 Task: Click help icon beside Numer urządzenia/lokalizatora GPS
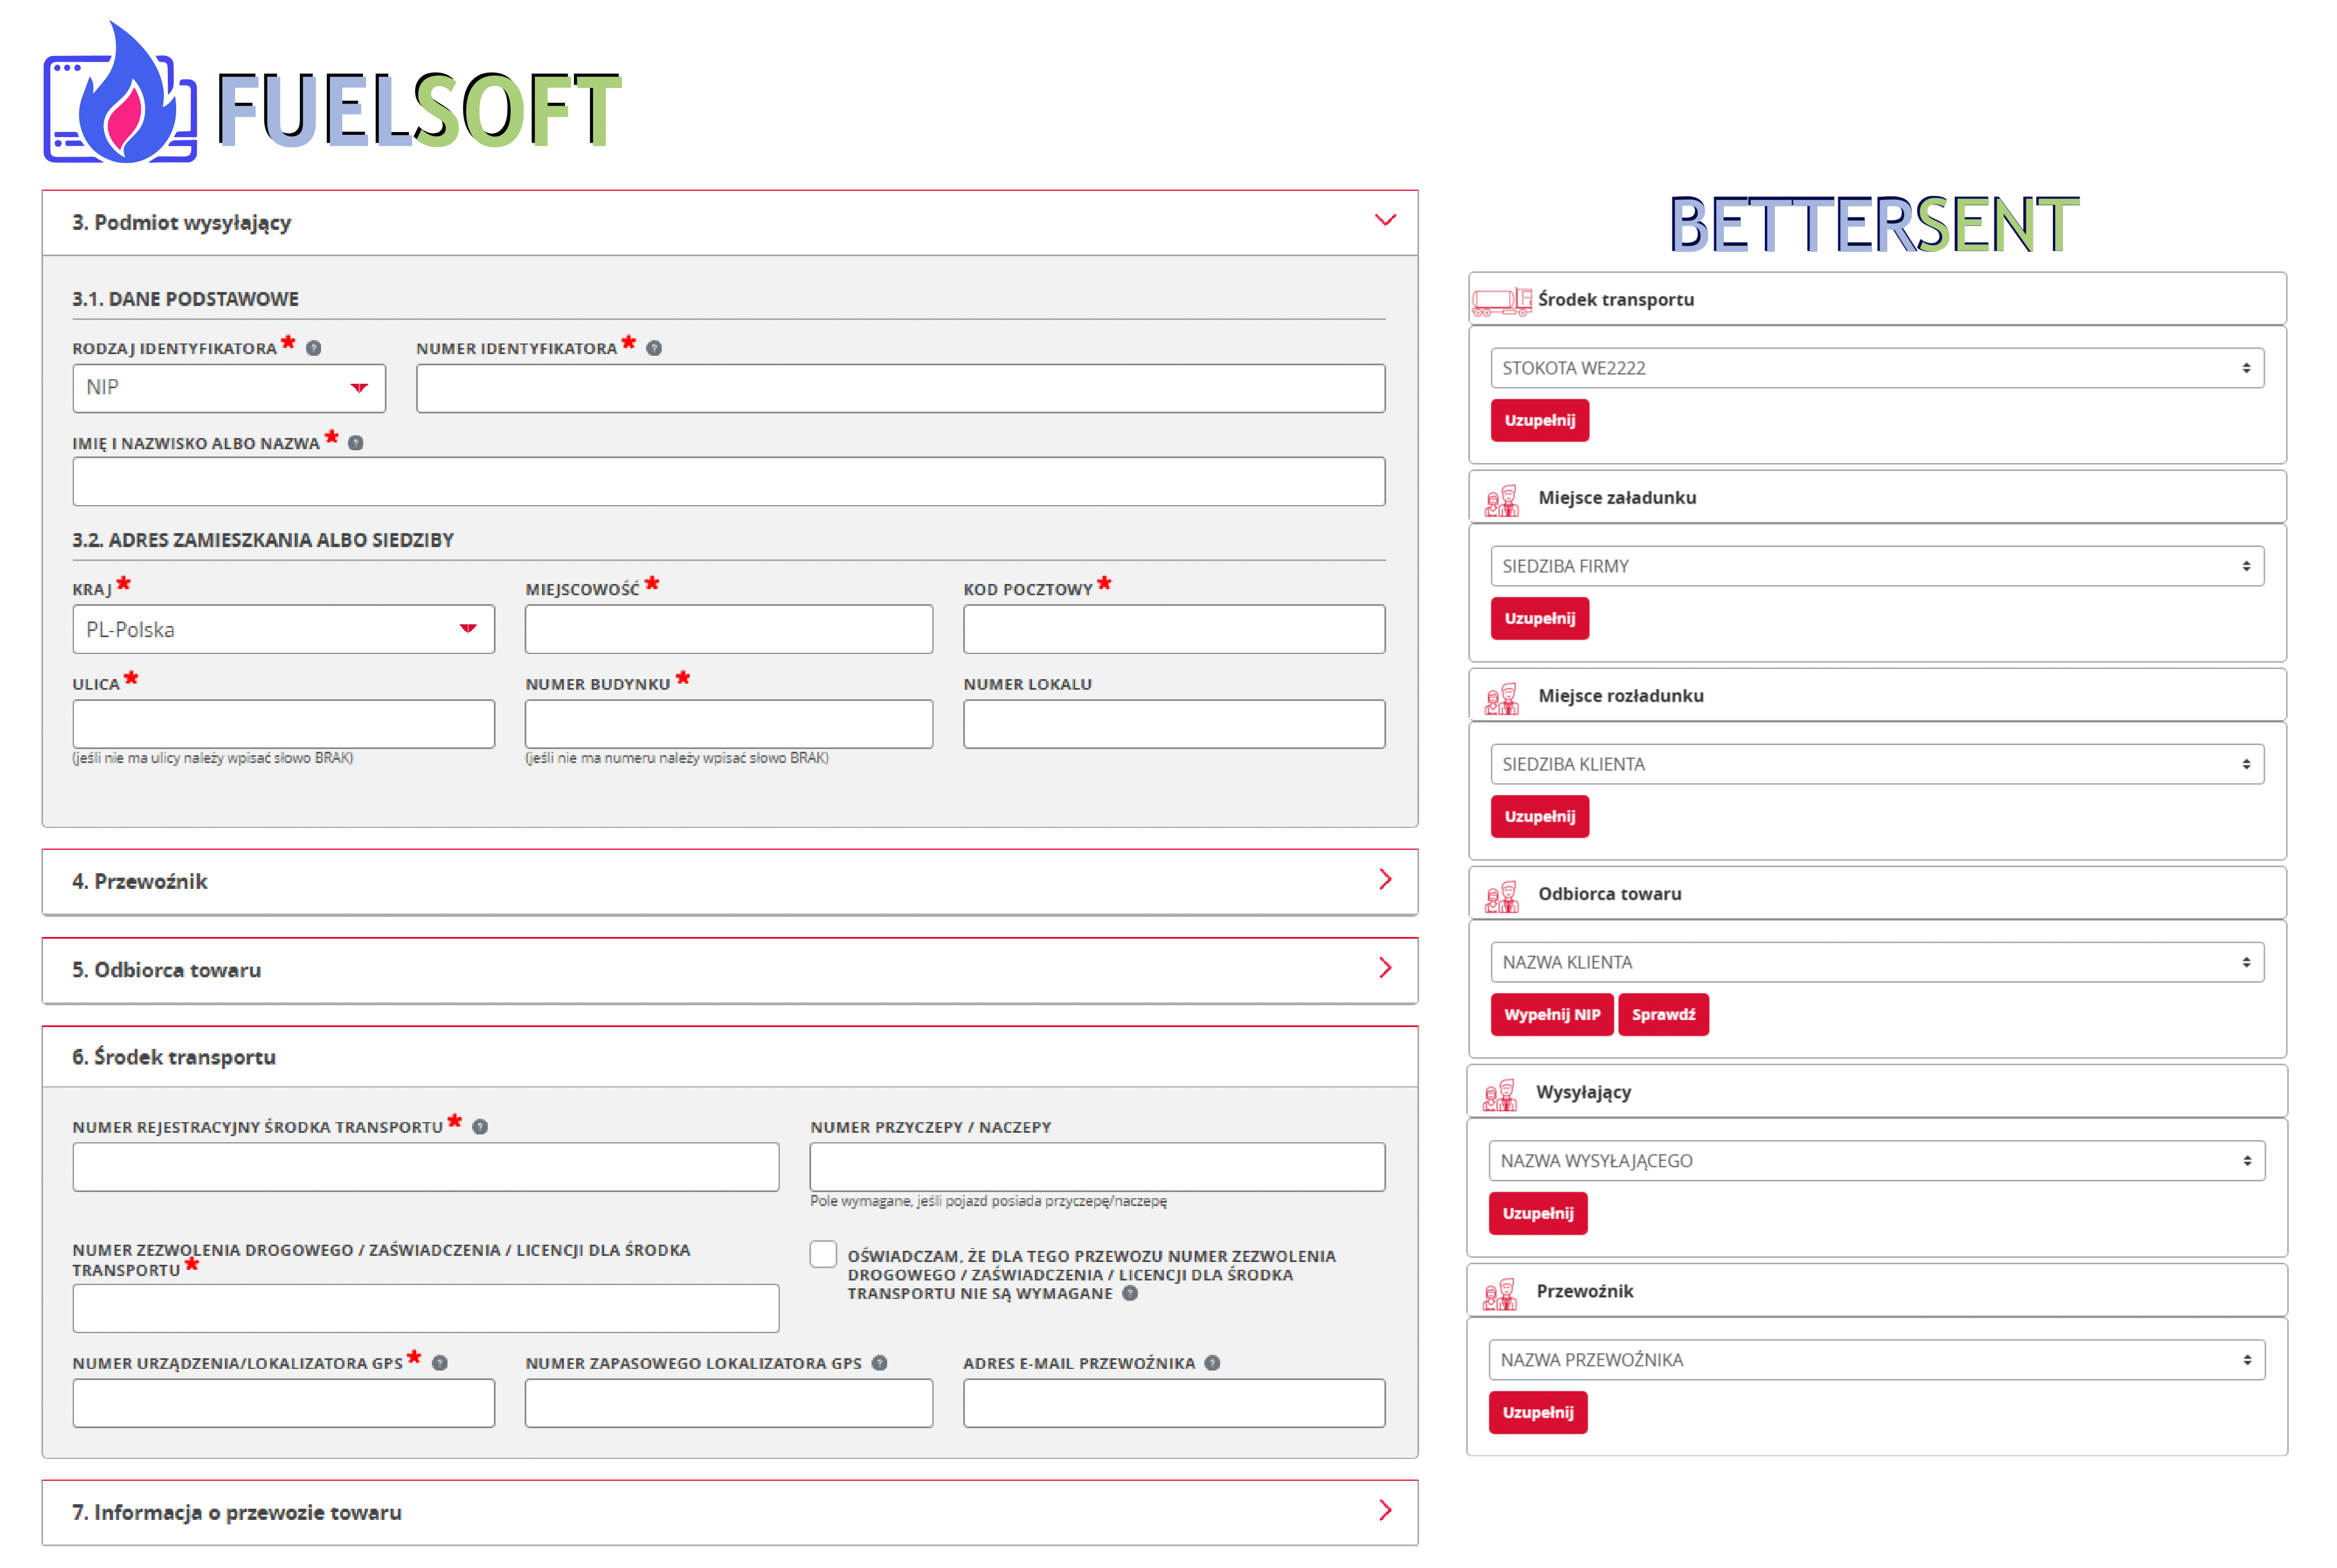point(440,1363)
